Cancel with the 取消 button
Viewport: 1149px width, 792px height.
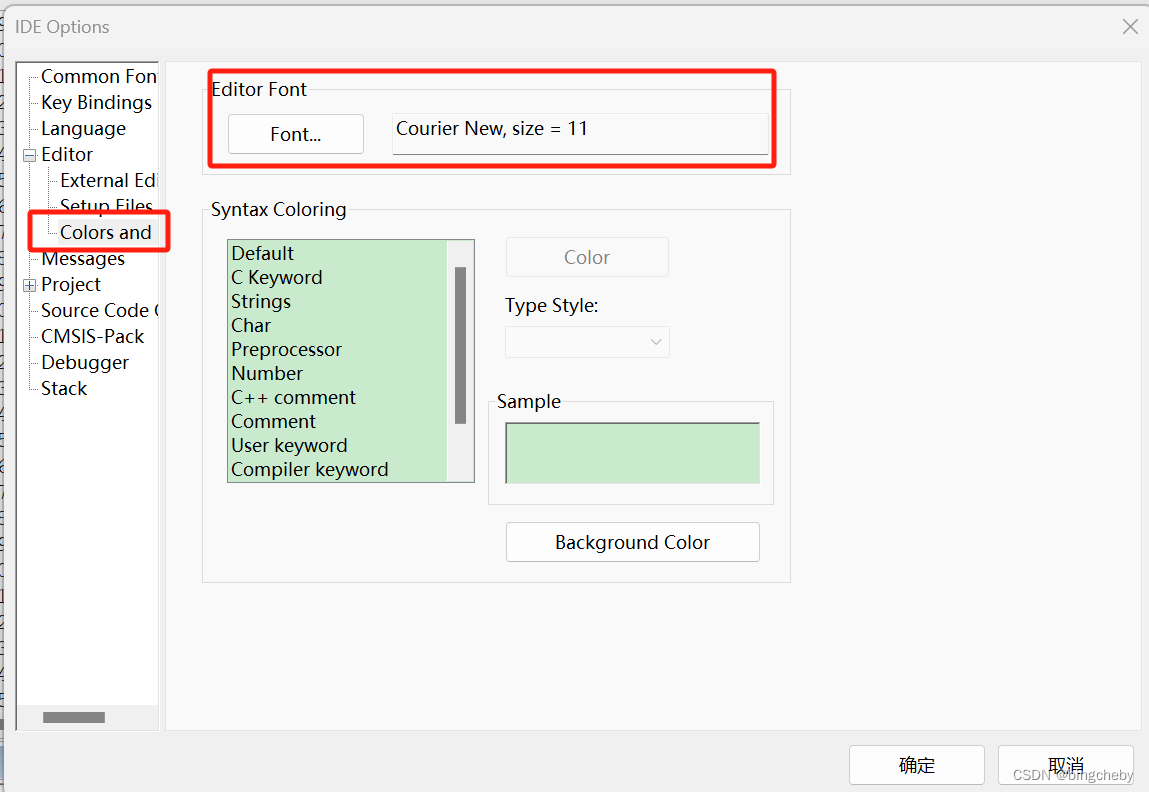click(1065, 766)
